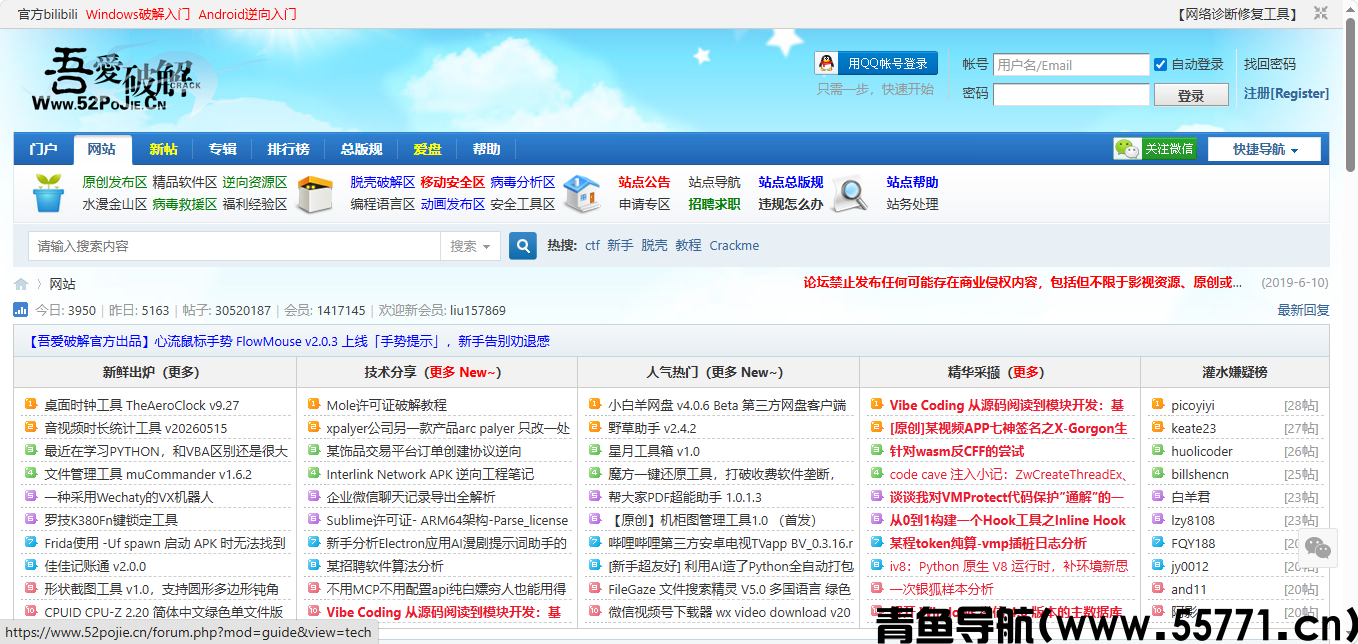Image resolution: width=1358 pixels, height=644 pixels.
Task: Click the forum ban notice text link
Action: coord(1023,283)
